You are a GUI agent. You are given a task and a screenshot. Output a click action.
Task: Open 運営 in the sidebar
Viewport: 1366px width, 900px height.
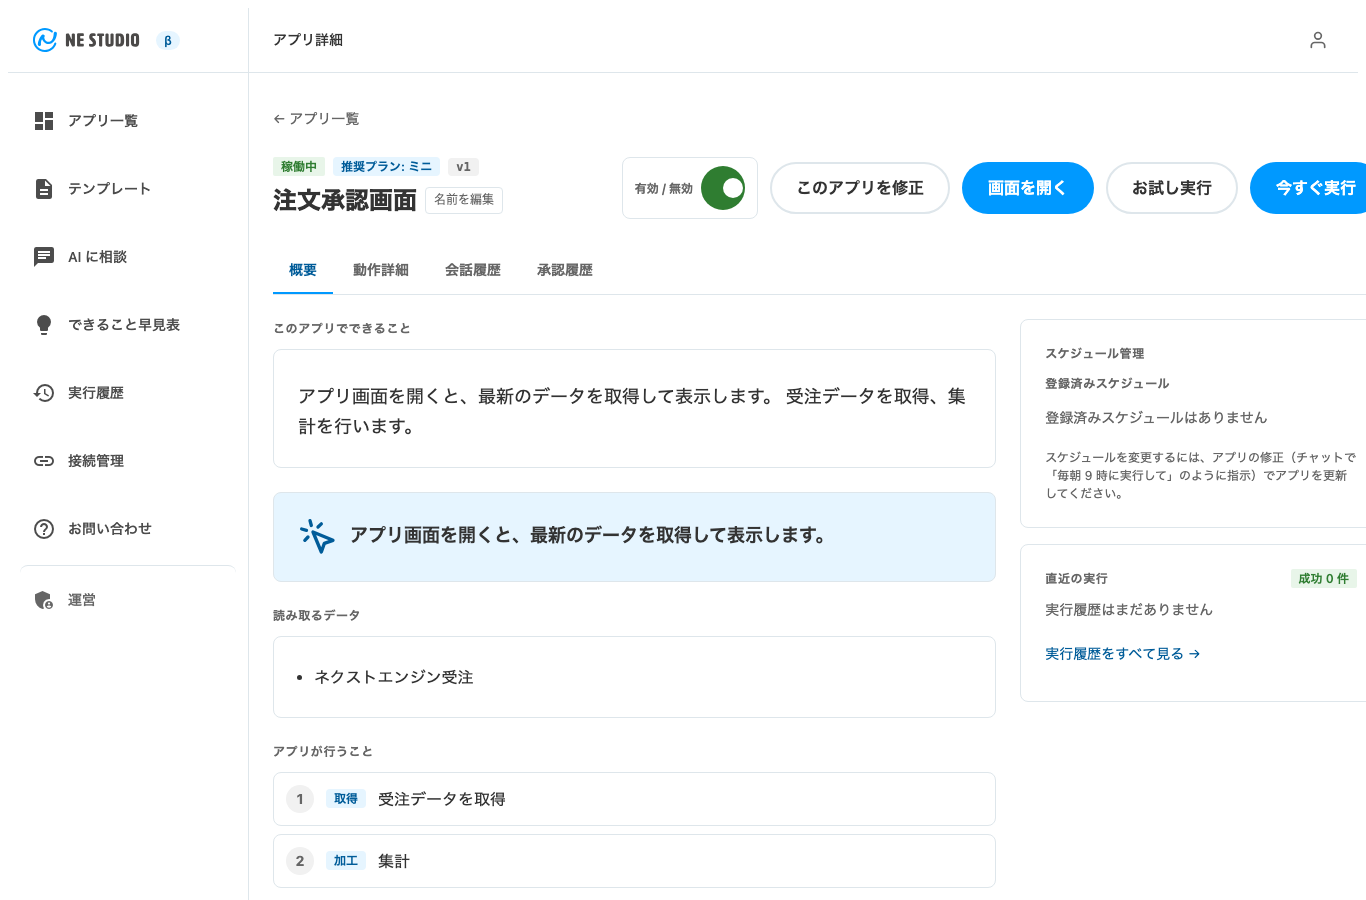(127, 600)
